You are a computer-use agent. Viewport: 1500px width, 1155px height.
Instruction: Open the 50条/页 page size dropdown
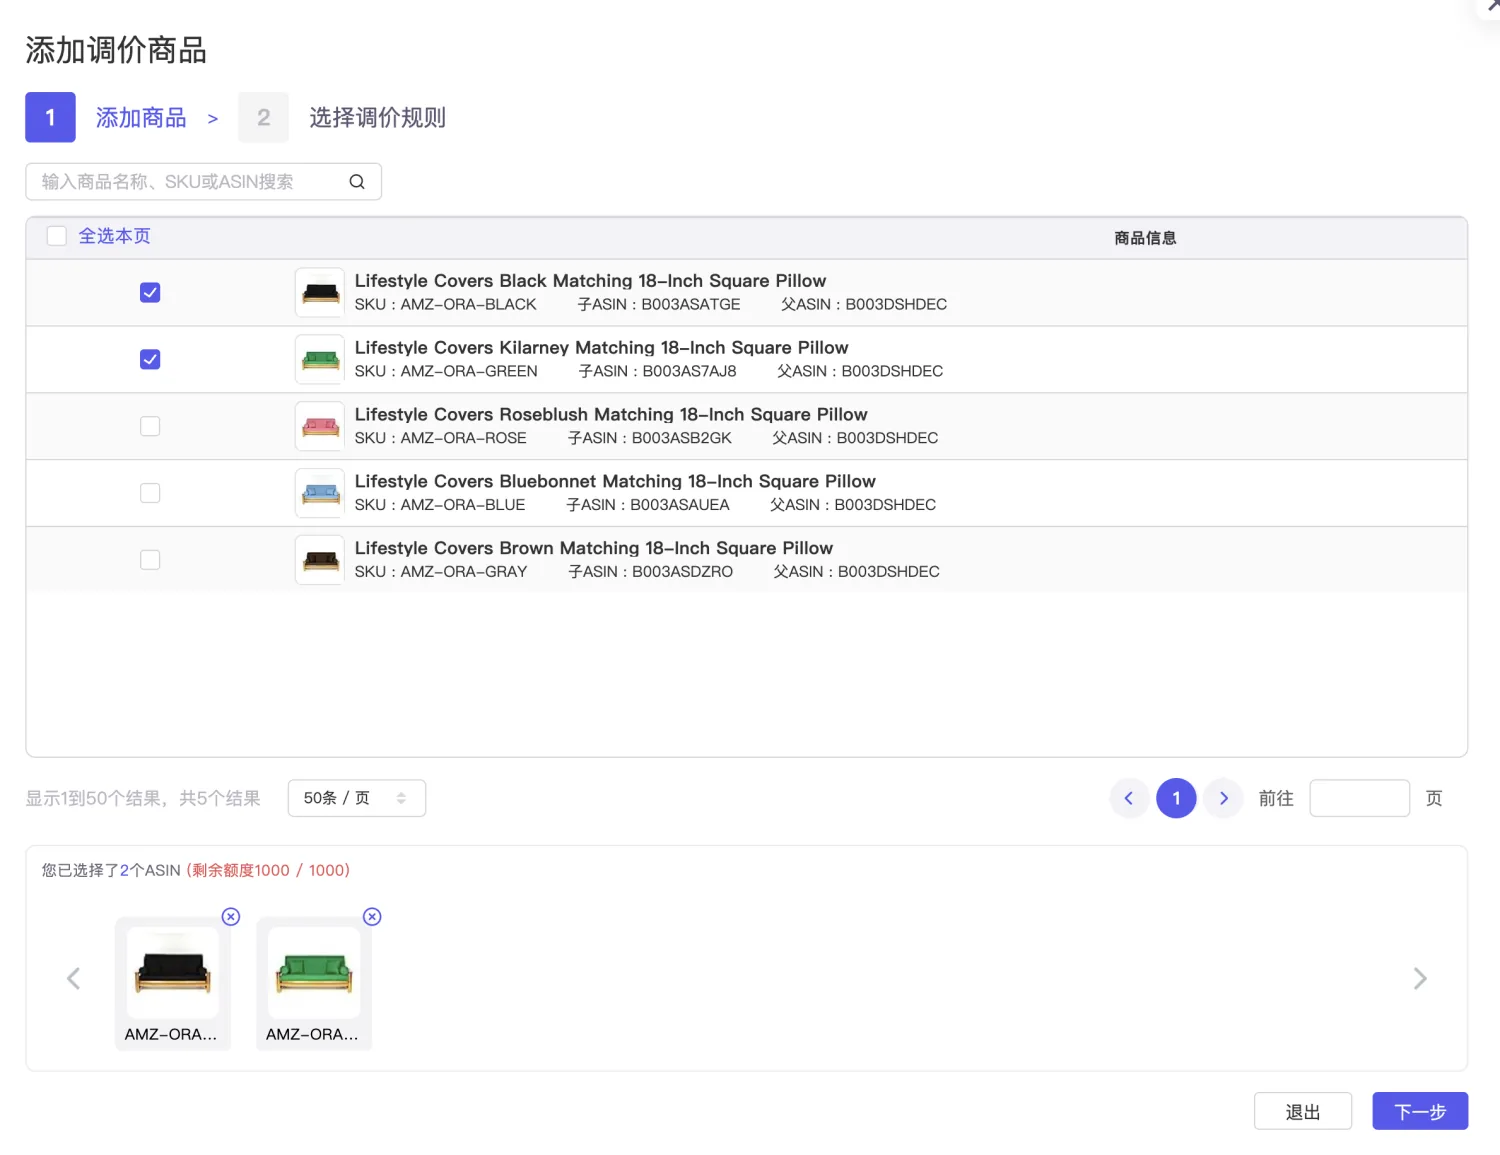pyautogui.click(x=357, y=798)
